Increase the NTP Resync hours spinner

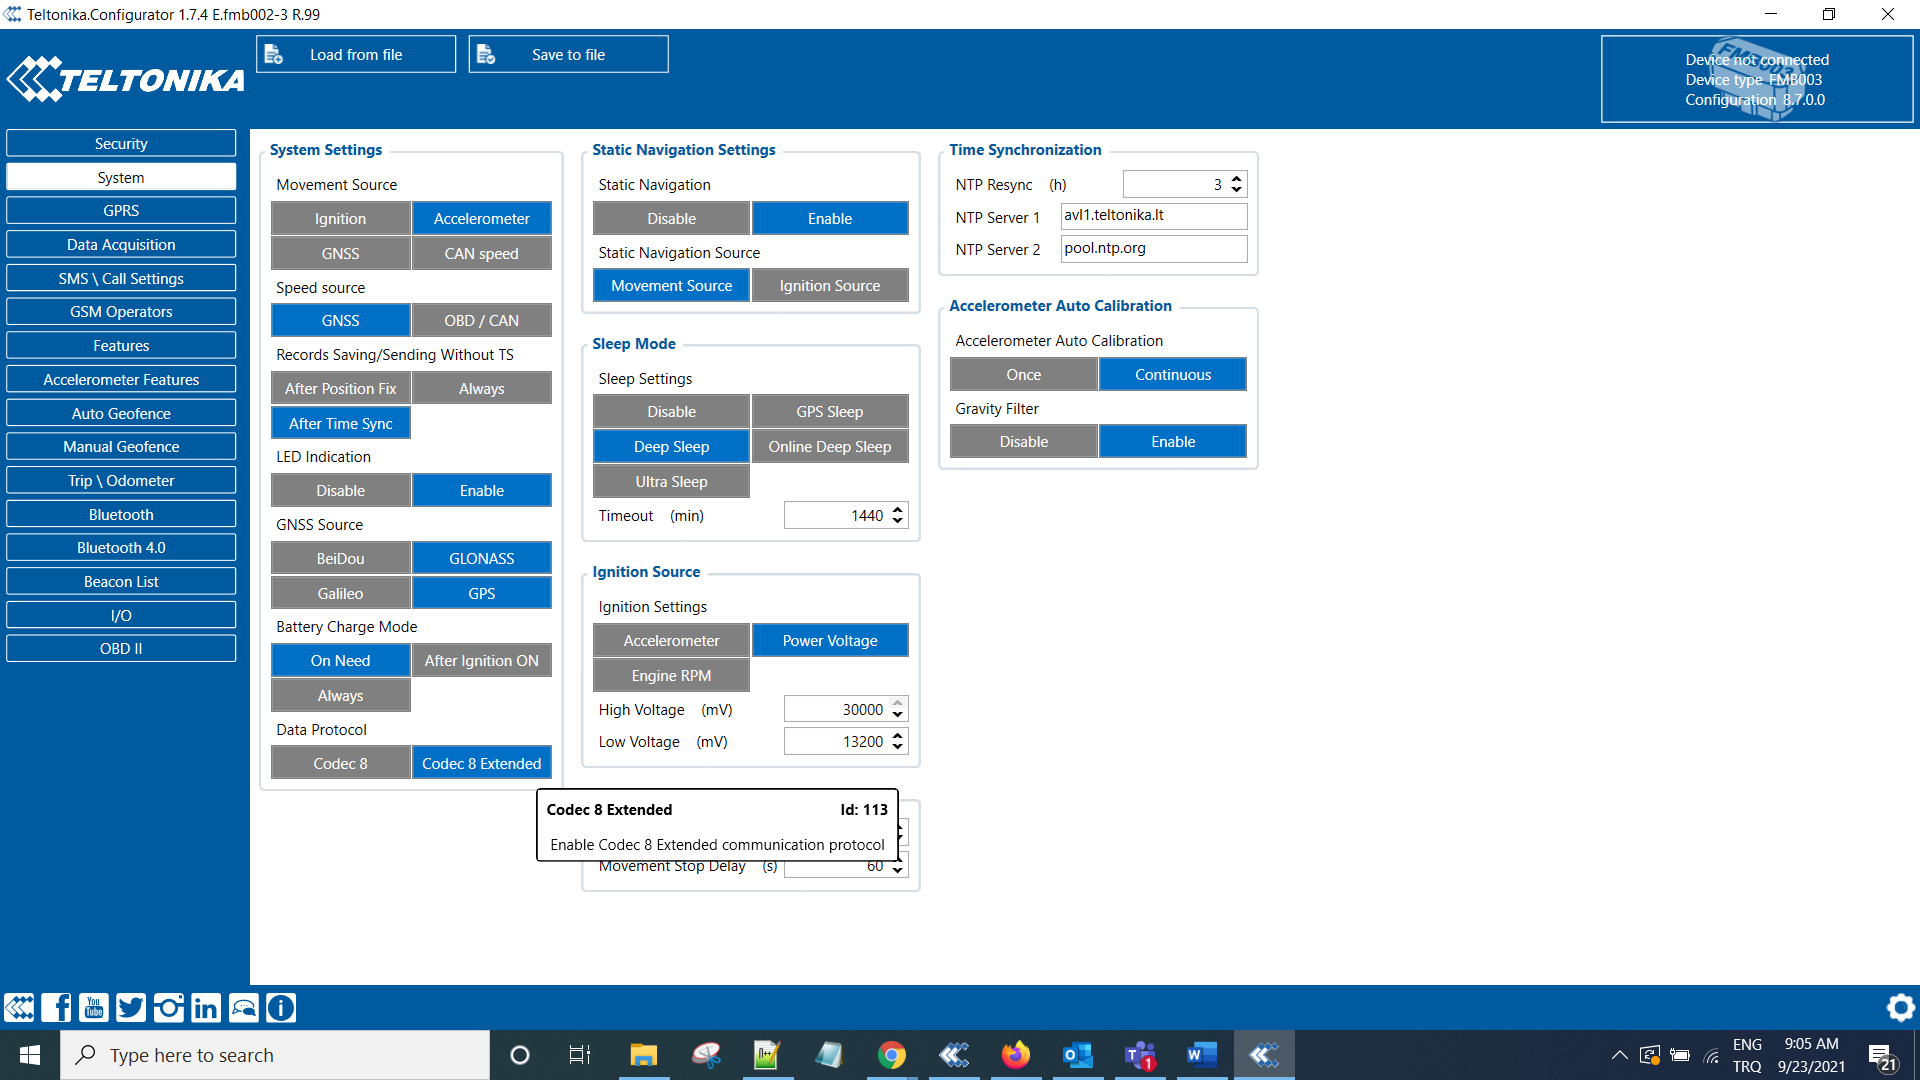pos(1237,179)
